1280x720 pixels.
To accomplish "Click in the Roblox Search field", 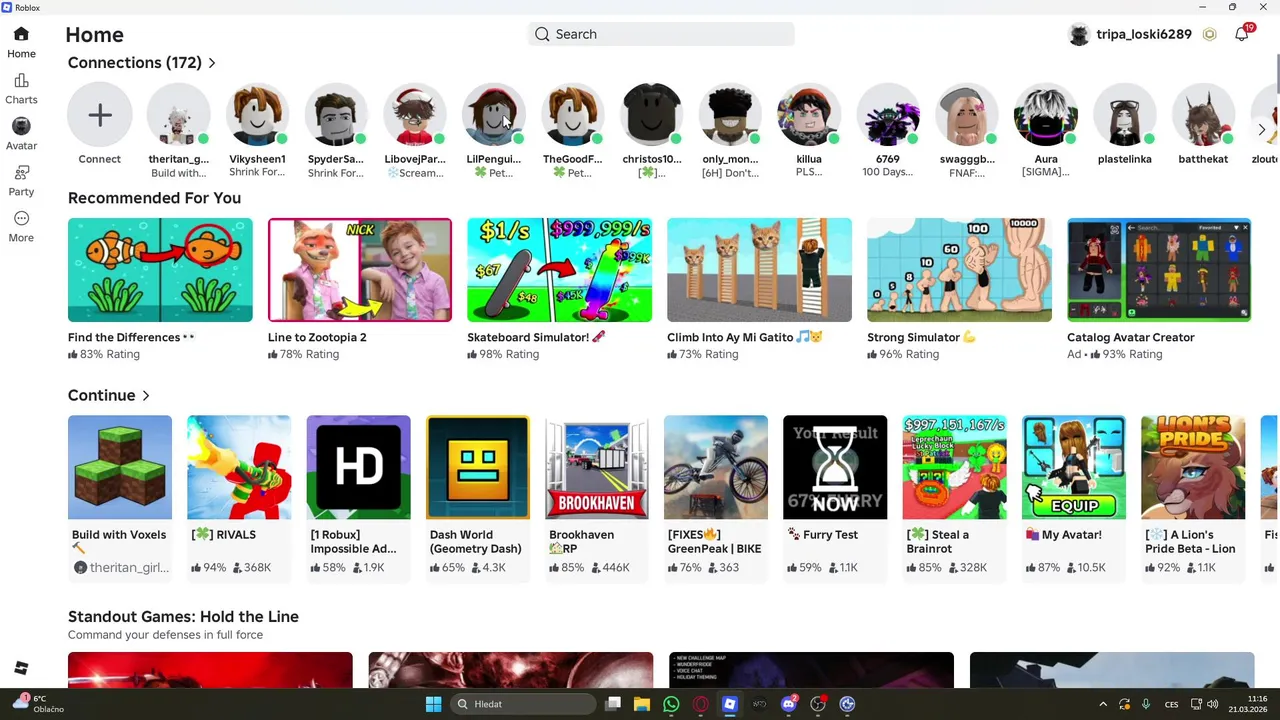I will click(661, 34).
